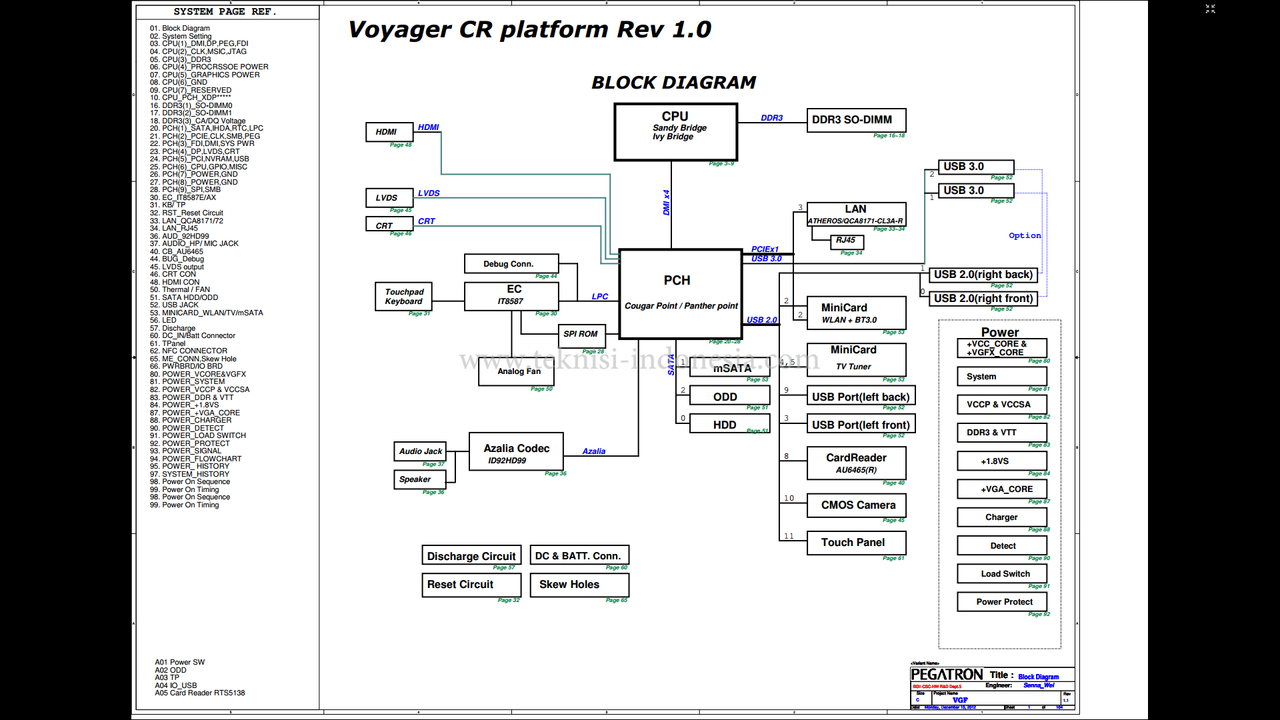Click the 'Azalia' bus label

tap(594, 451)
